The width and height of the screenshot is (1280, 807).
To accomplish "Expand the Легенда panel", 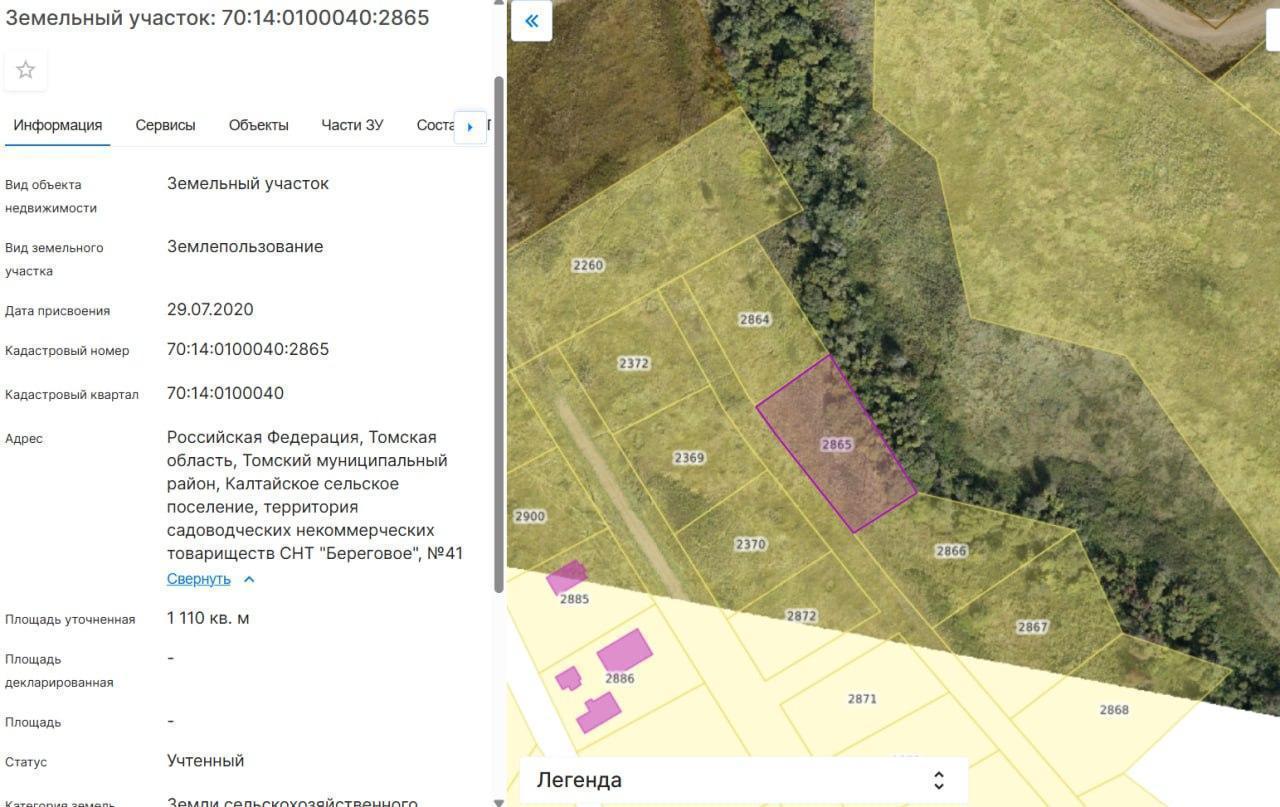I will [x=938, y=780].
